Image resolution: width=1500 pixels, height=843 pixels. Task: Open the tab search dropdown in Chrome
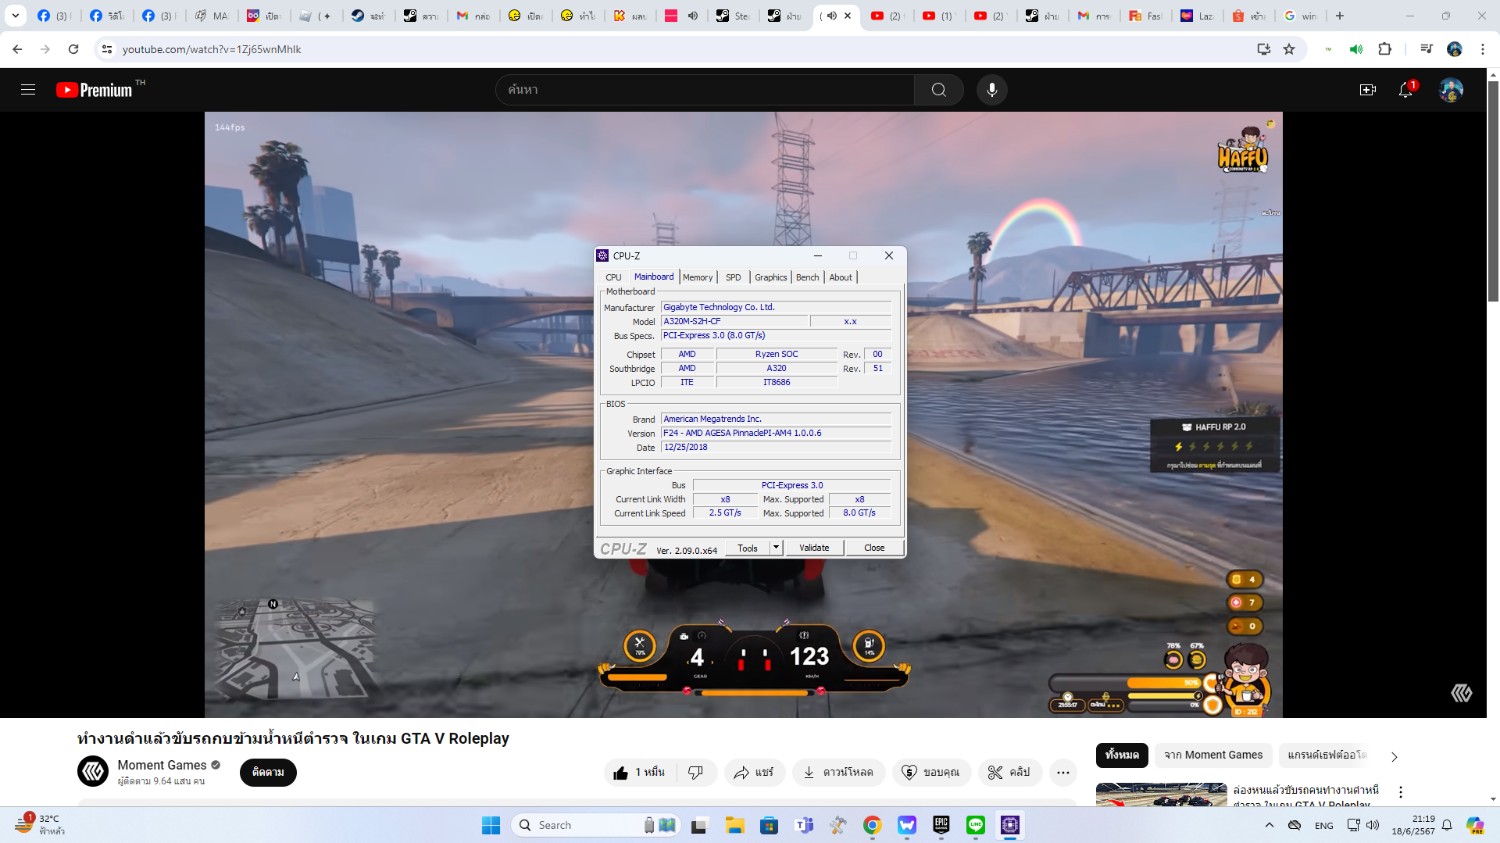point(16,16)
